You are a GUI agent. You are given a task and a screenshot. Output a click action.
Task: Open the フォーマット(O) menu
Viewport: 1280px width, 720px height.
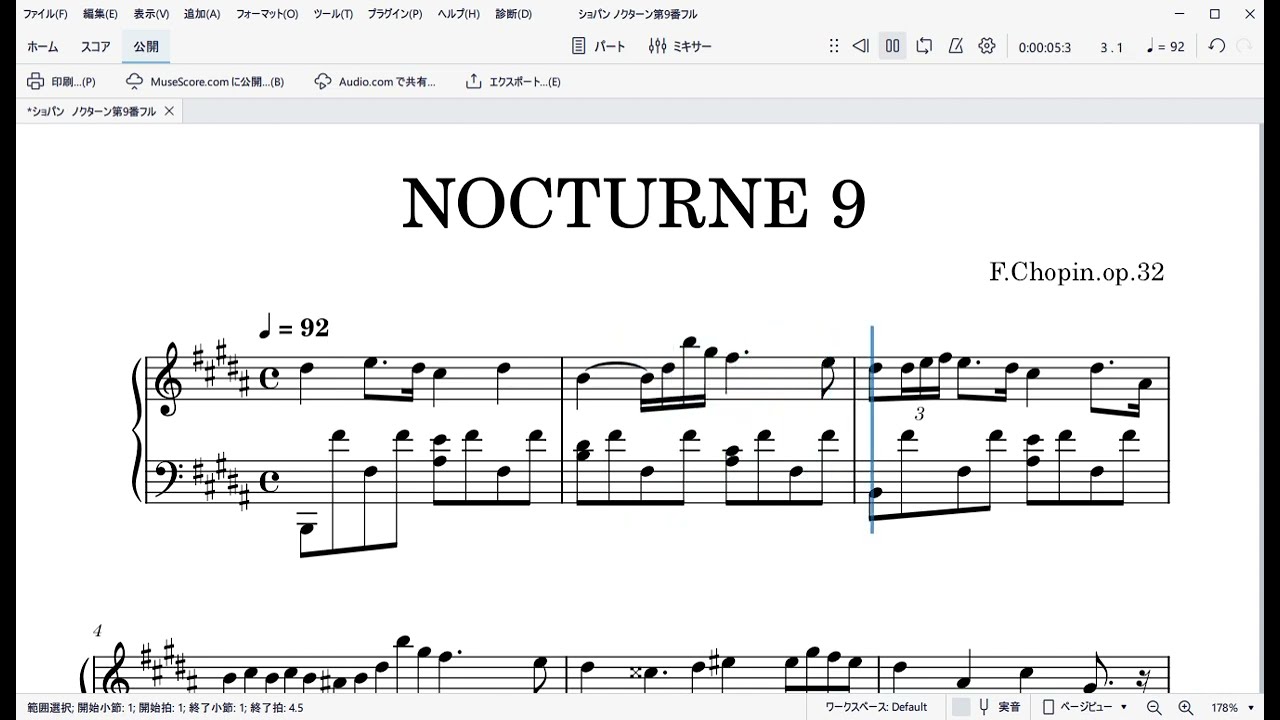pyautogui.click(x=267, y=14)
